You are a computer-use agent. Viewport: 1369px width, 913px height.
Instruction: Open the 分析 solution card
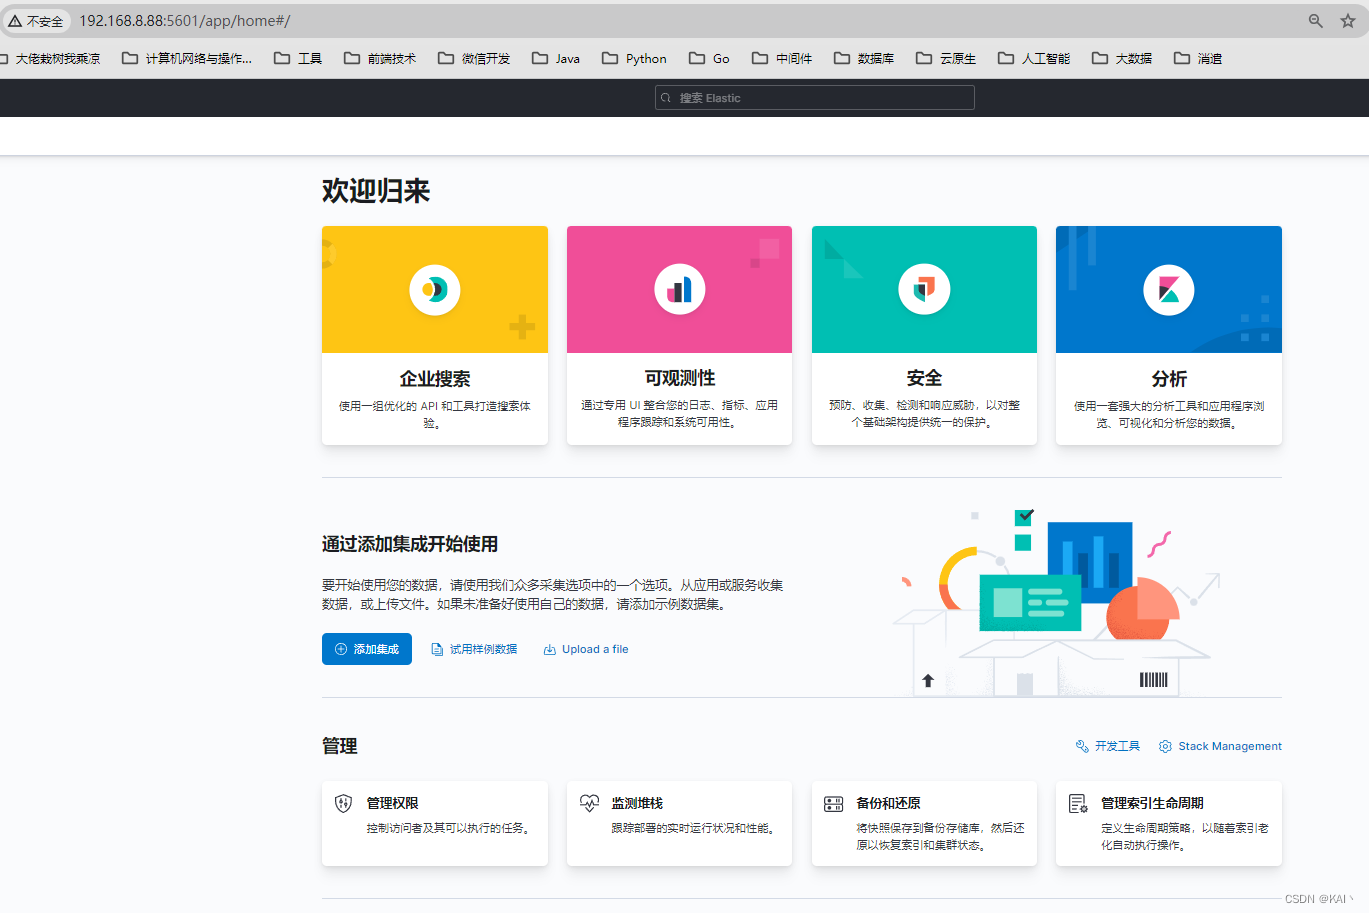pyautogui.click(x=1169, y=336)
